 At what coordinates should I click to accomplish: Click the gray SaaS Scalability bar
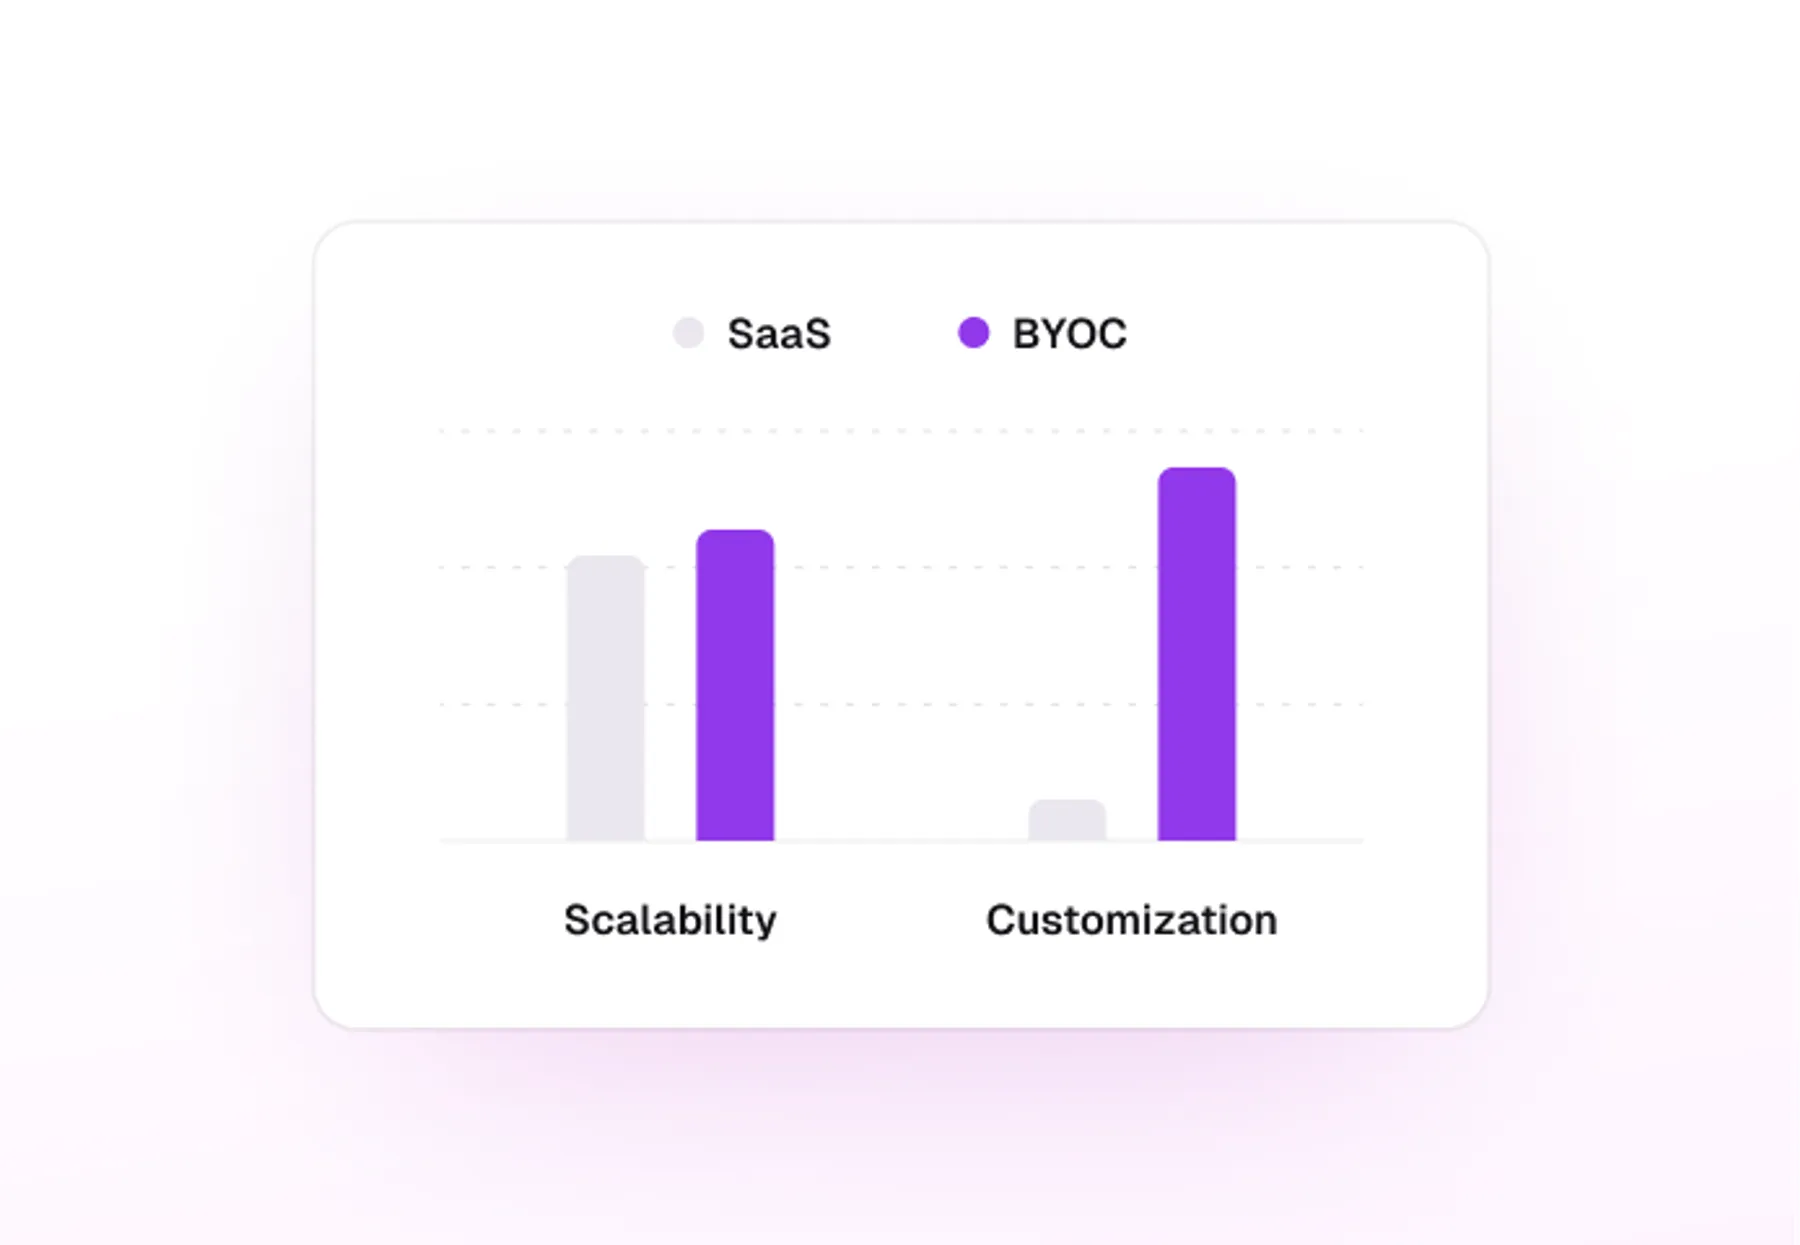605,698
